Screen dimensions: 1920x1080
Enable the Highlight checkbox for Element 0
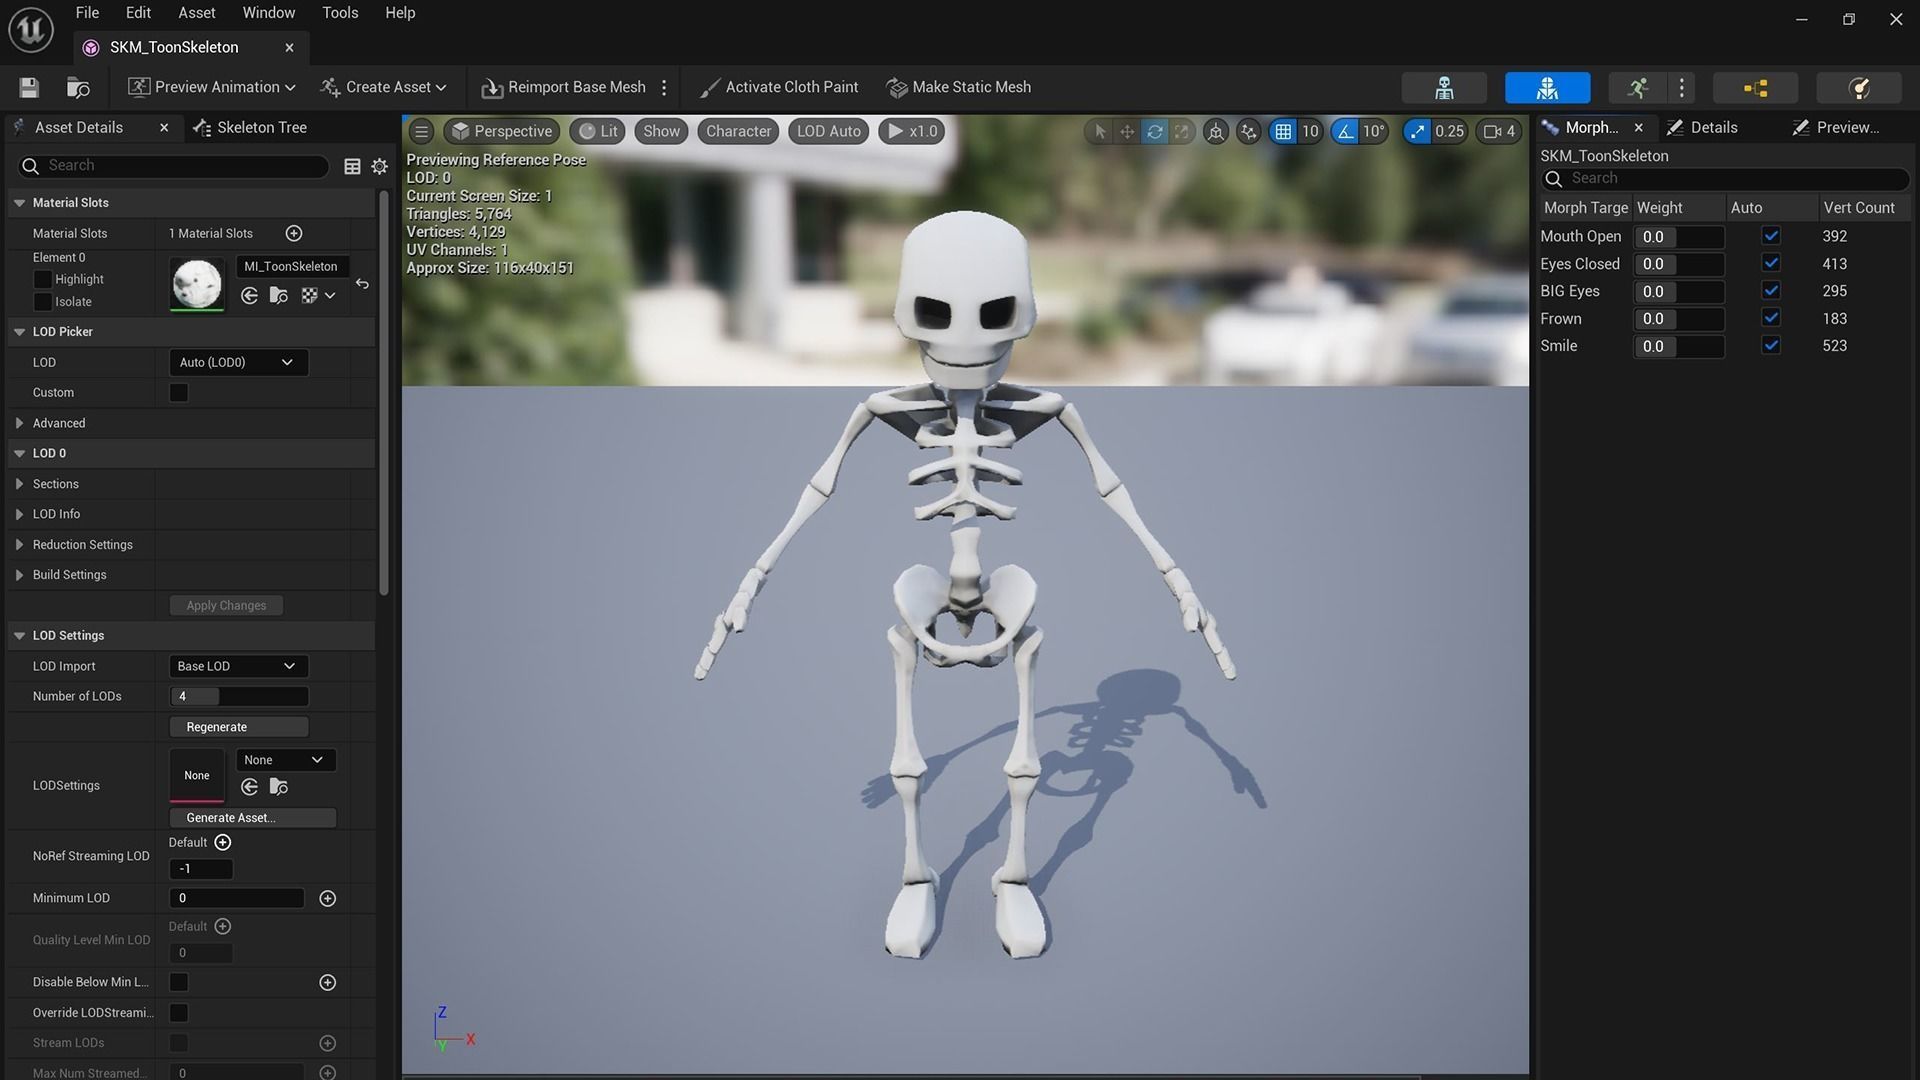(42, 279)
